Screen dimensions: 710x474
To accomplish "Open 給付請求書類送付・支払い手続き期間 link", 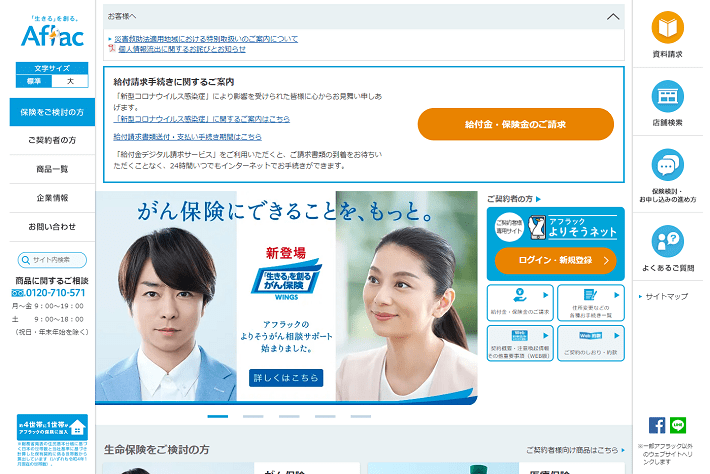I will pyautogui.click(x=187, y=137).
